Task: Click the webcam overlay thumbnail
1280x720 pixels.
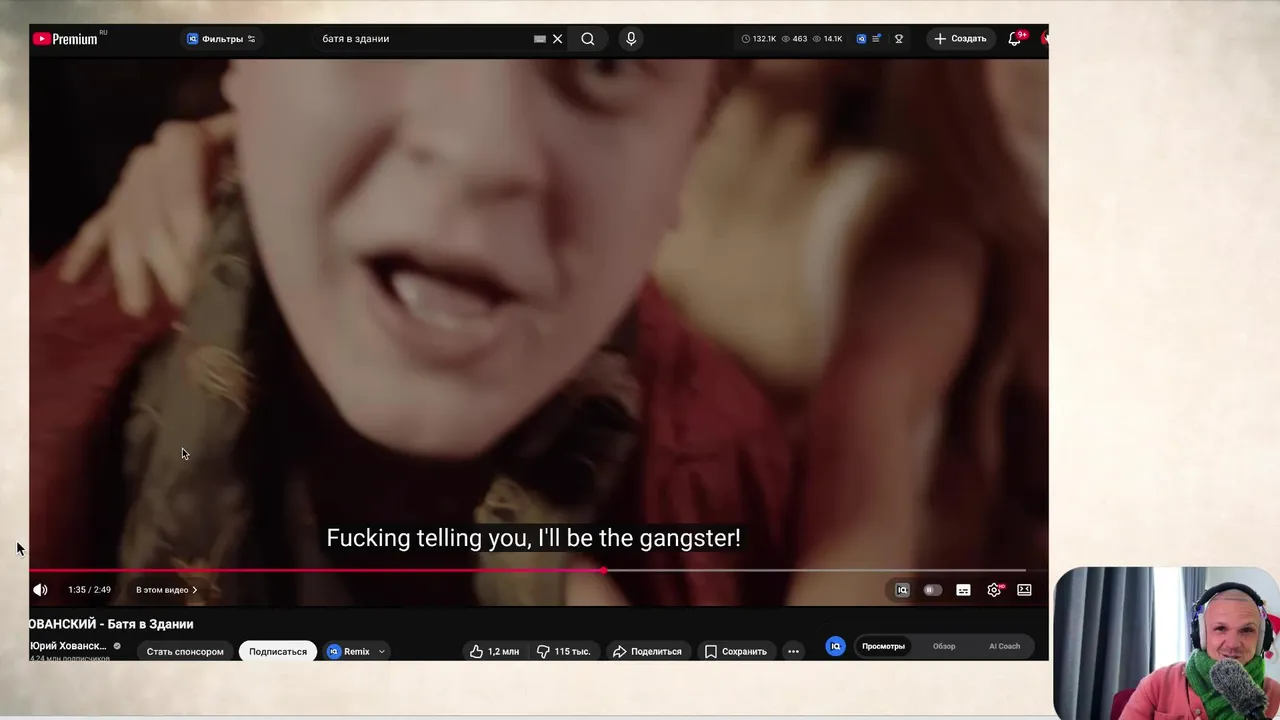Action: tap(1166, 643)
